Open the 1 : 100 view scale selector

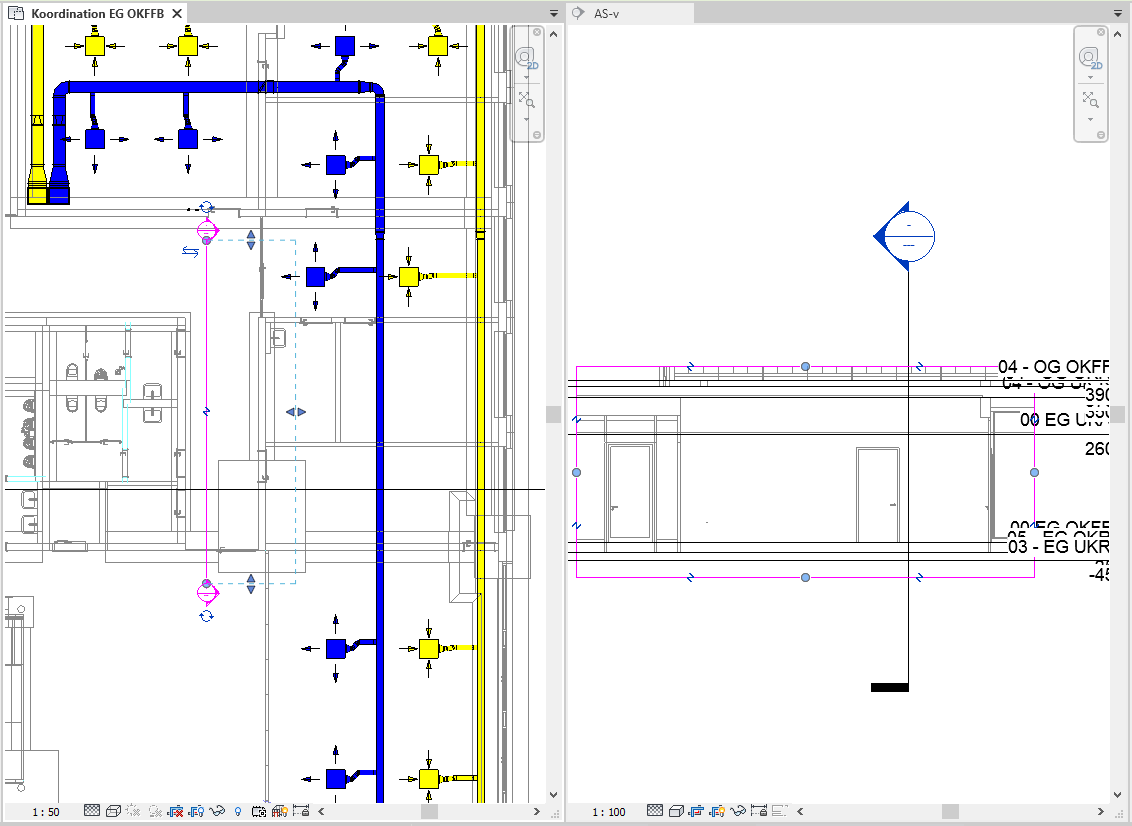[x=610, y=812]
